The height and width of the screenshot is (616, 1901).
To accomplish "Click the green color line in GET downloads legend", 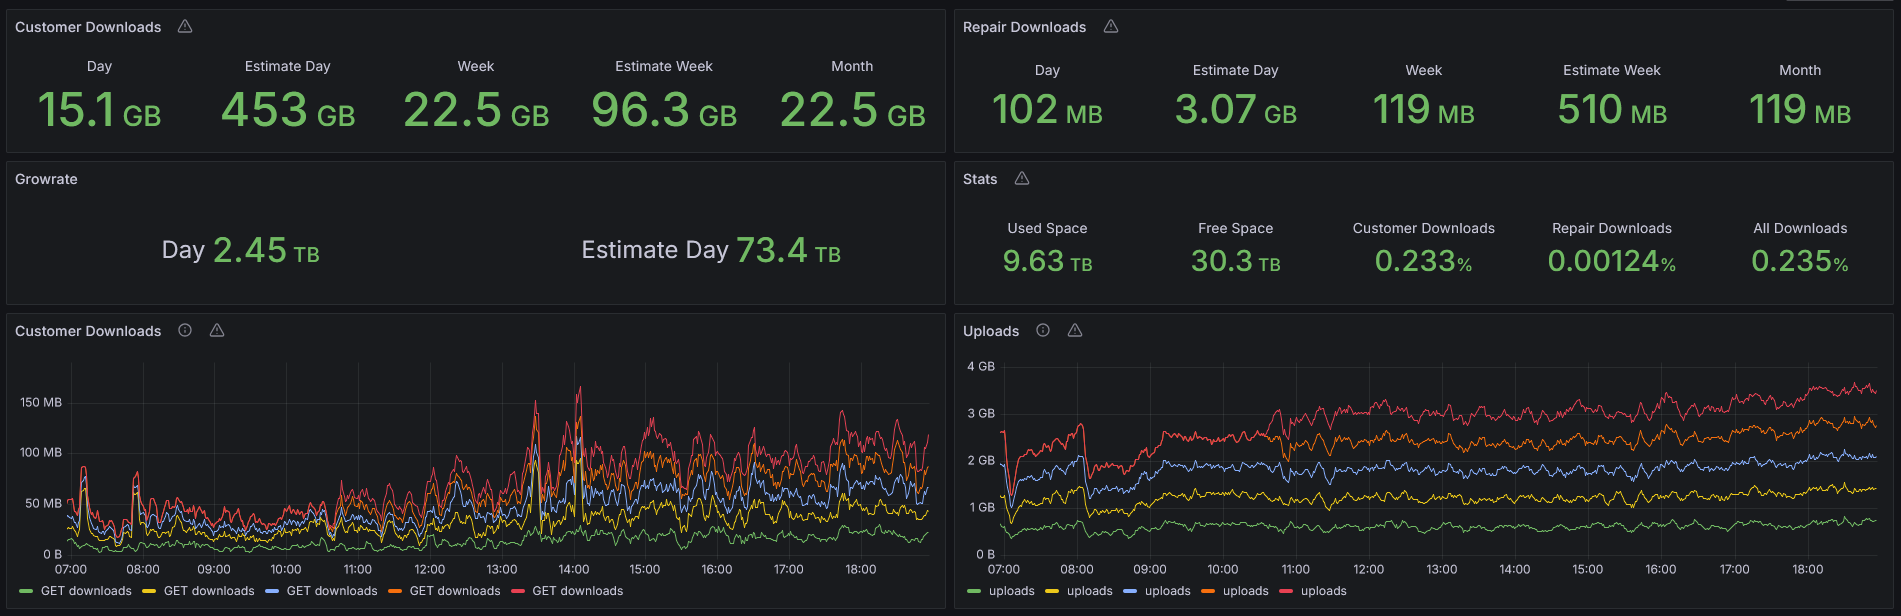I will click(x=26, y=591).
